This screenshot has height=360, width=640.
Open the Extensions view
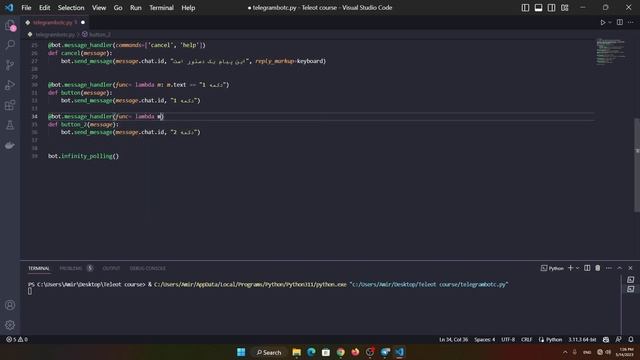[10, 105]
